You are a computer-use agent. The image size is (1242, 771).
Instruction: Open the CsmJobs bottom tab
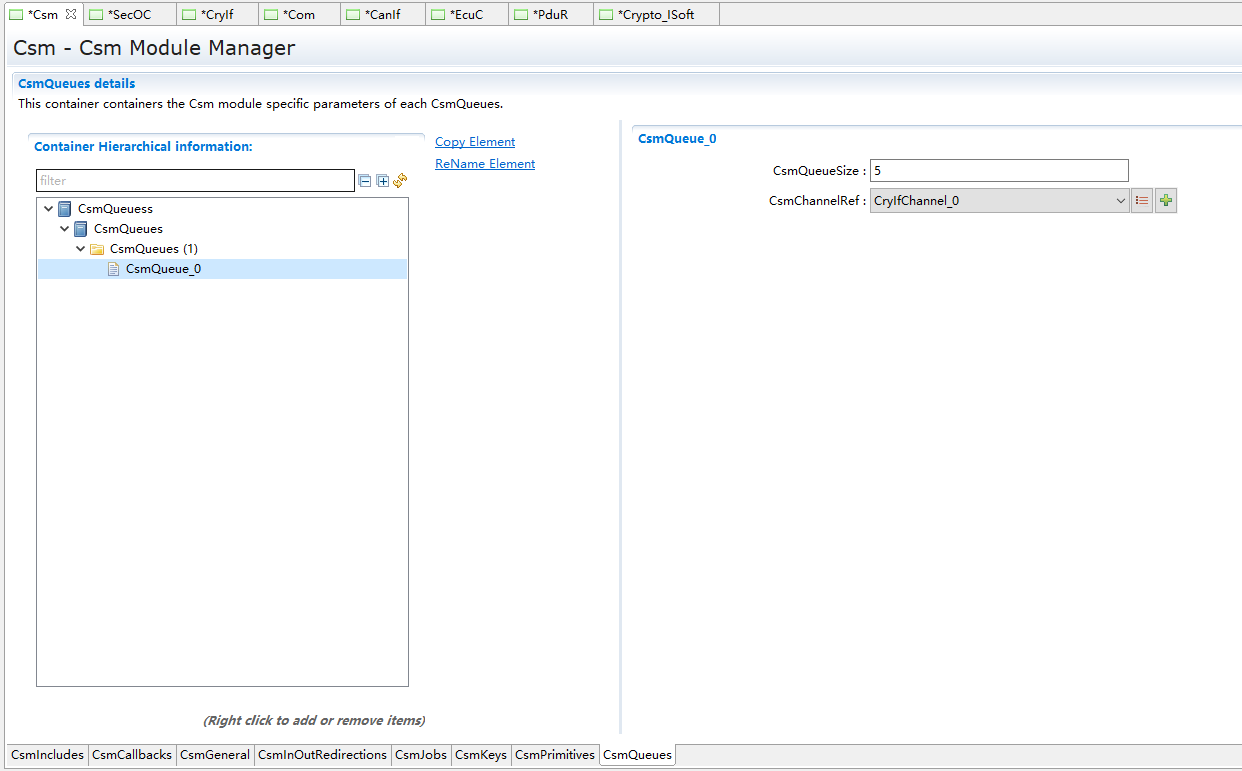coord(420,755)
